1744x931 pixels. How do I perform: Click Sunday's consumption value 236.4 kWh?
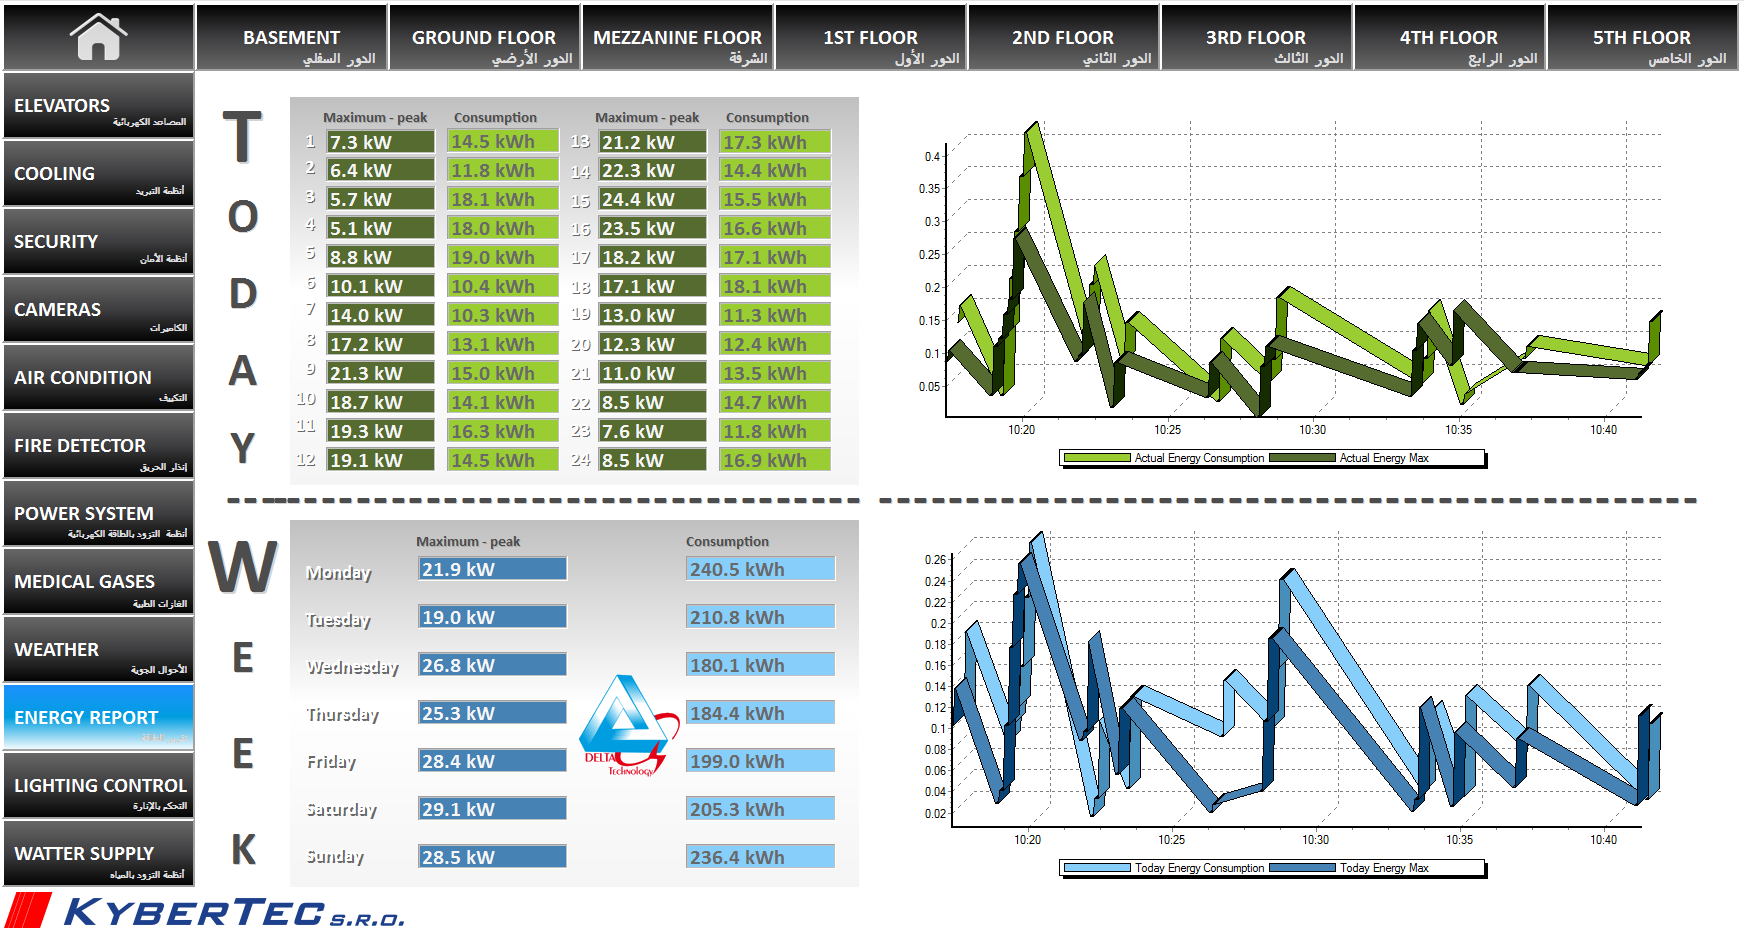click(x=760, y=857)
